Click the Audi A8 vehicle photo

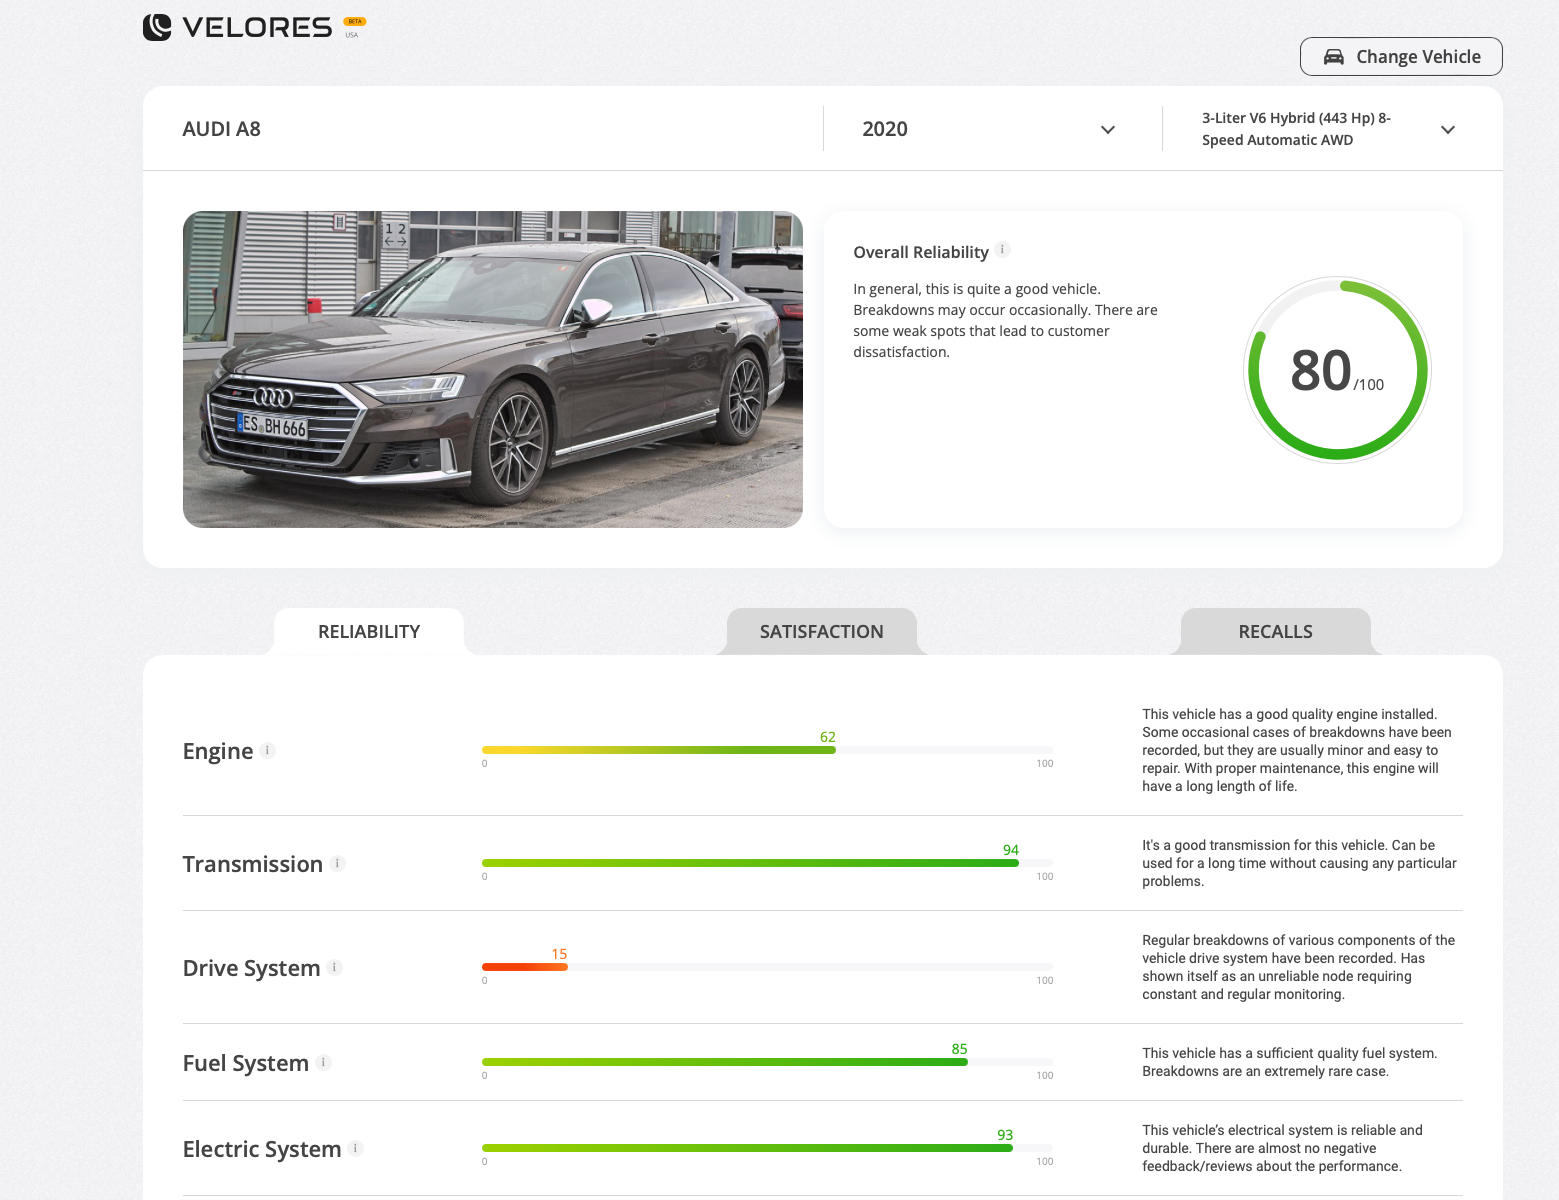[x=493, y=370]
